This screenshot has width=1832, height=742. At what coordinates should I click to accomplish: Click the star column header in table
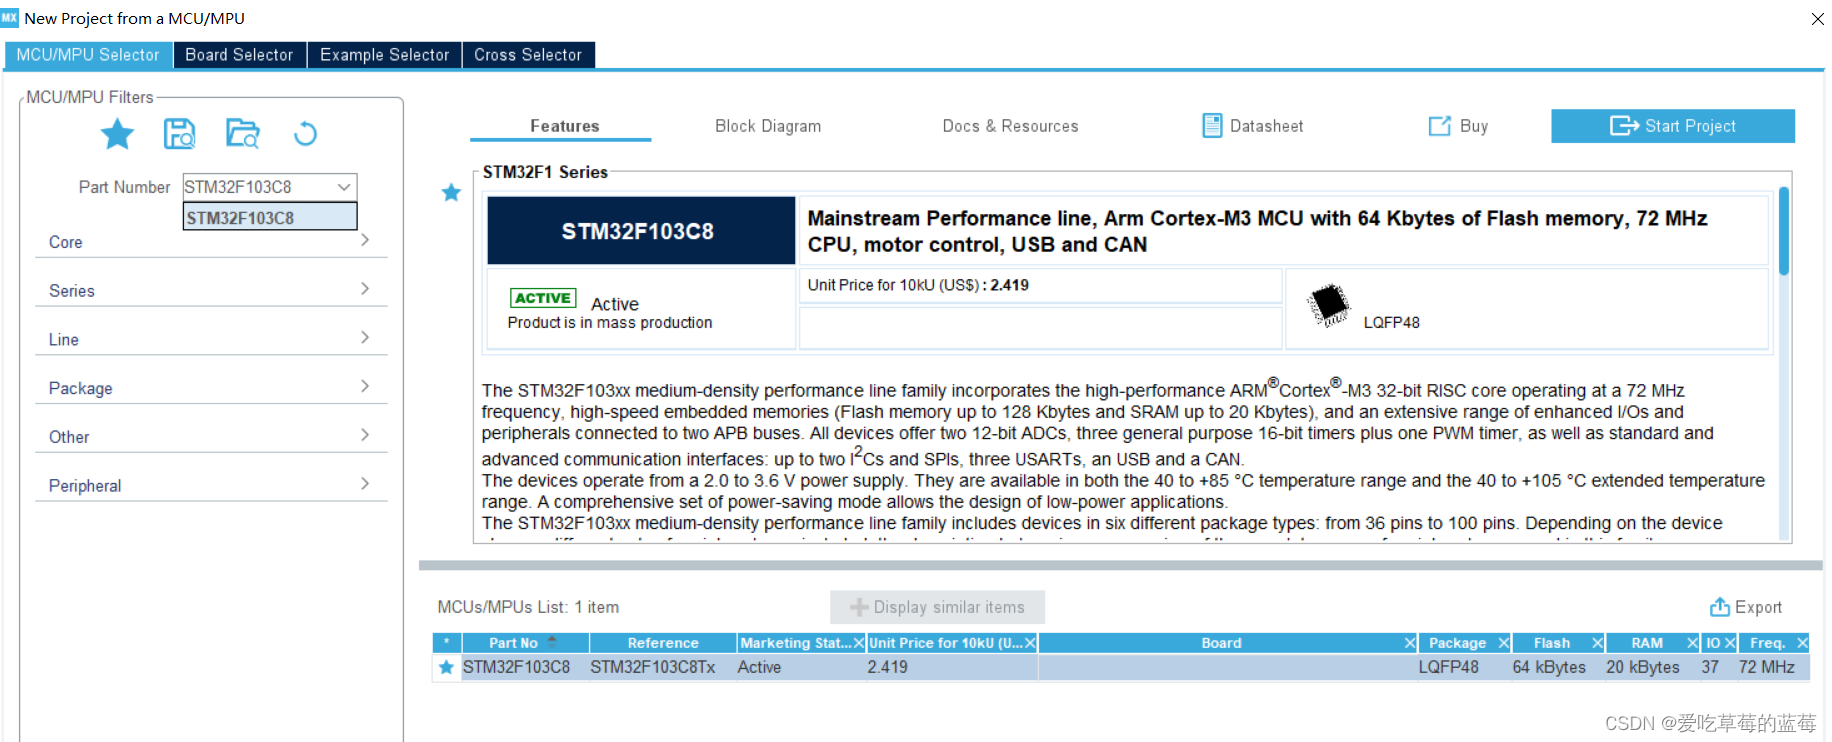tap(446, 643)
